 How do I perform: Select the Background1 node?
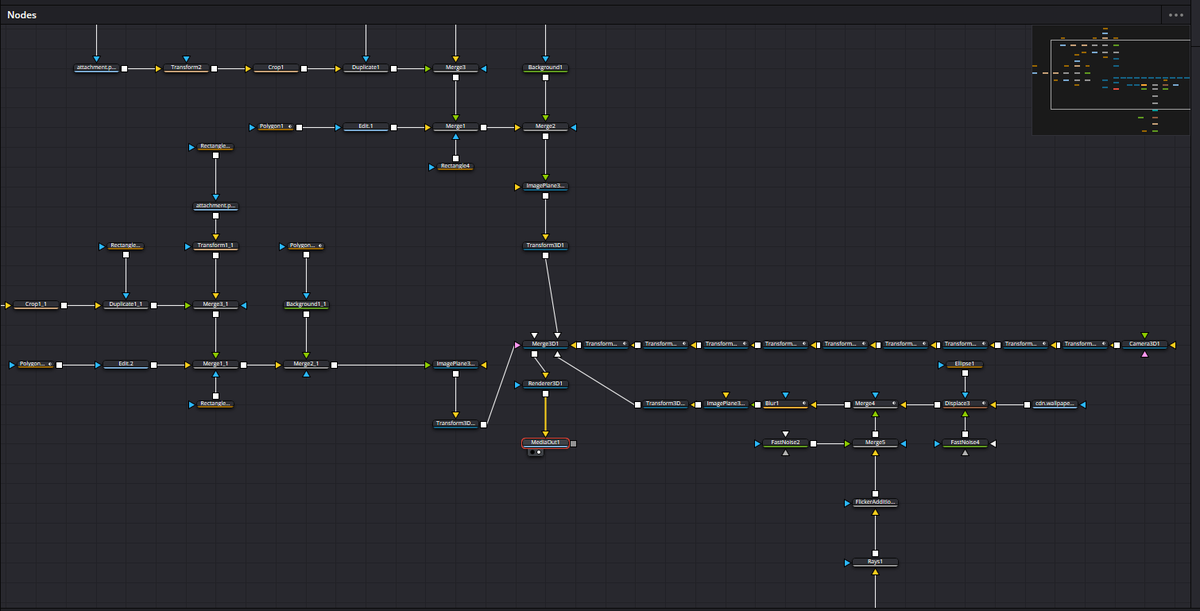[x=545, y=68]
